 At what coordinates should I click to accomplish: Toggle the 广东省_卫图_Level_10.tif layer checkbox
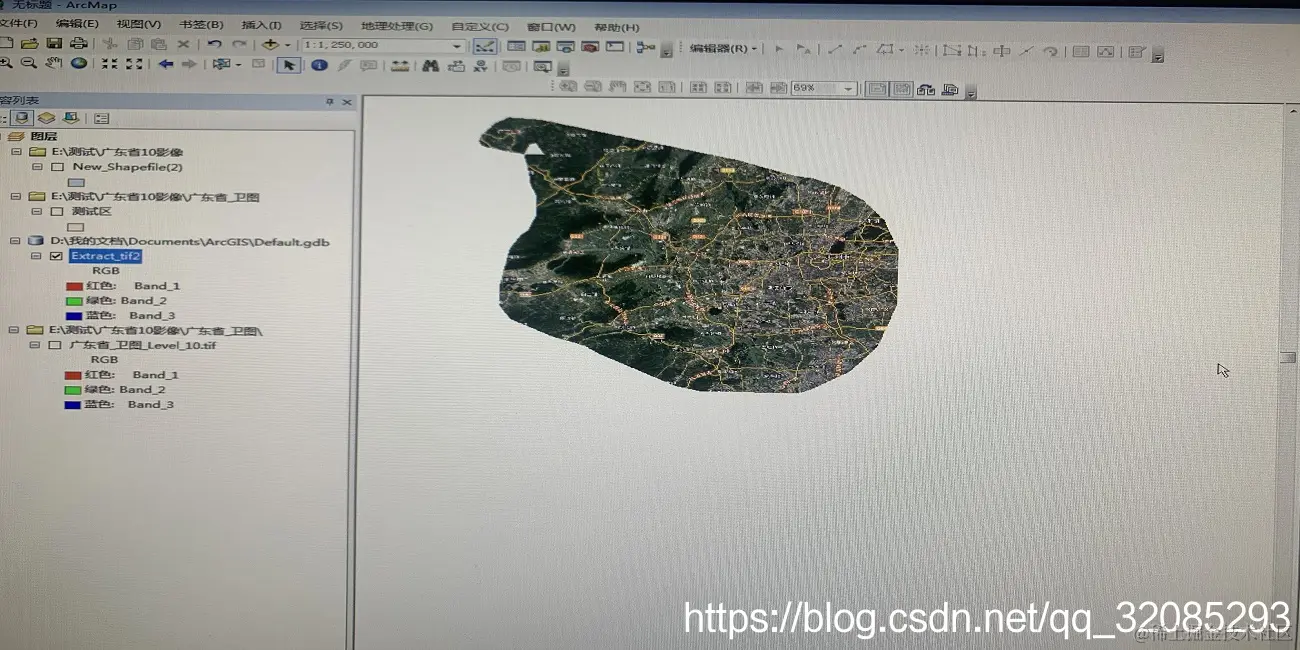56,345
